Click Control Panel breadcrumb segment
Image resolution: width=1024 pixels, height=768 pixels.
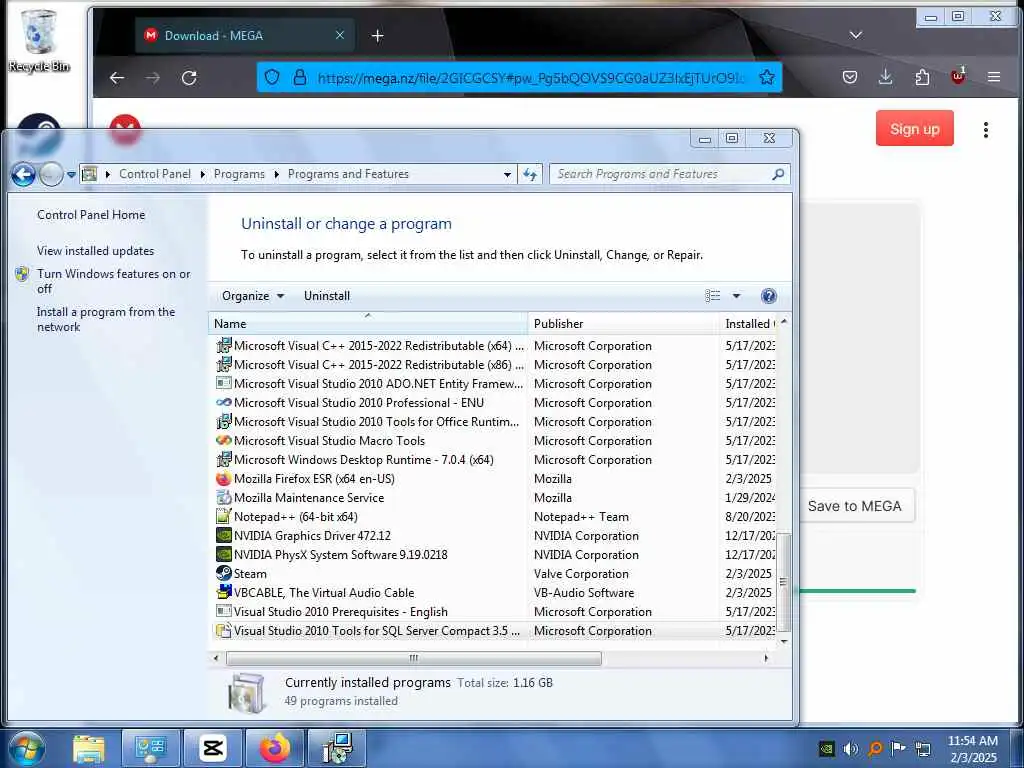click(x=155, y=174)
